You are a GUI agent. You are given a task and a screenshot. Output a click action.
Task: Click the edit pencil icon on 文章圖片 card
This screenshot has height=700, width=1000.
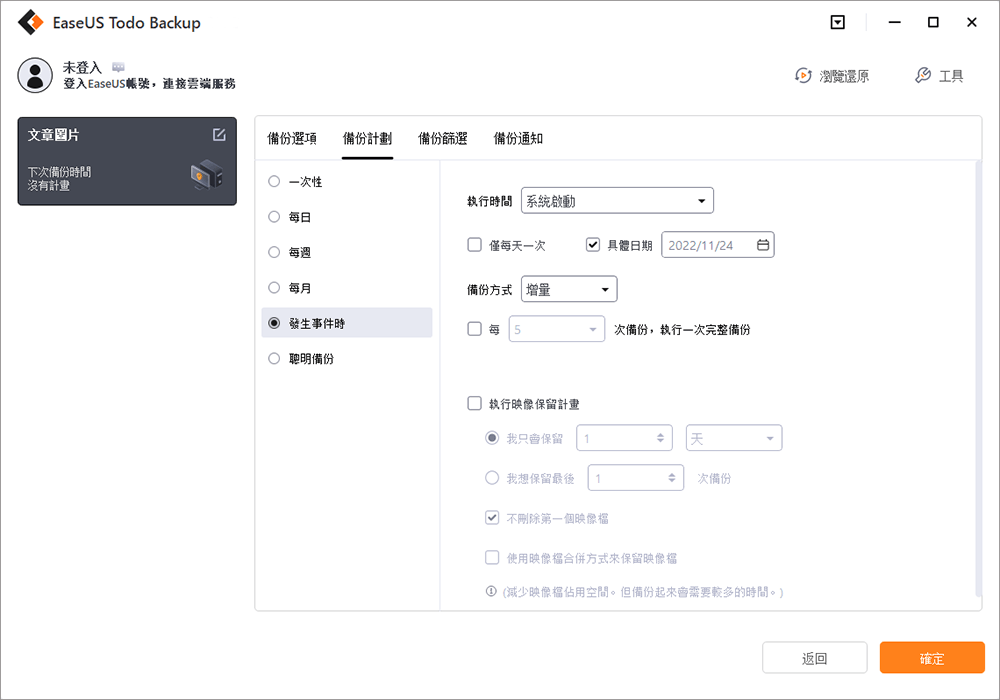click(x=219, y=133)
